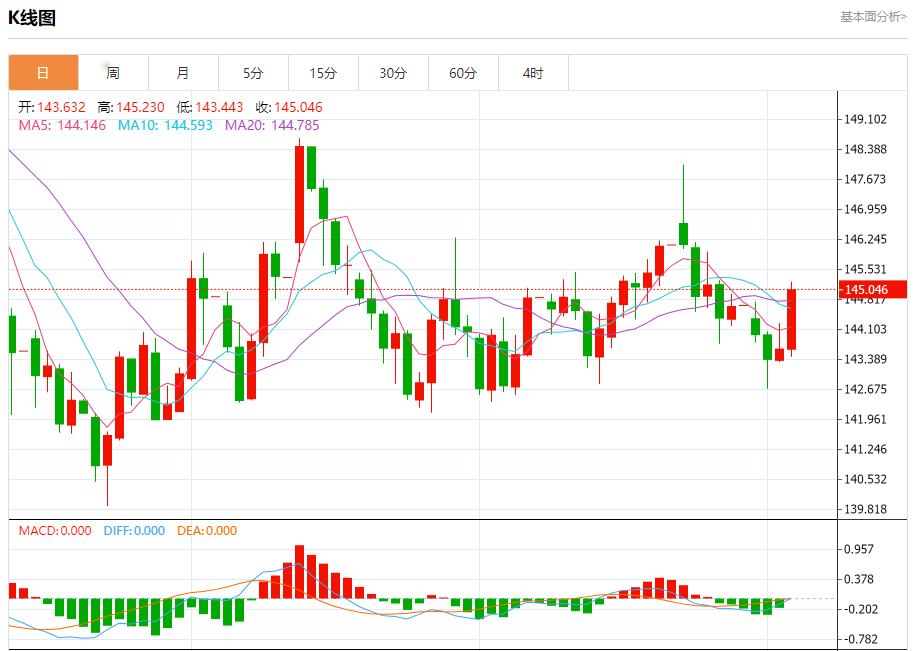Click the MA10: 144.593 legend

coord(165,125)
